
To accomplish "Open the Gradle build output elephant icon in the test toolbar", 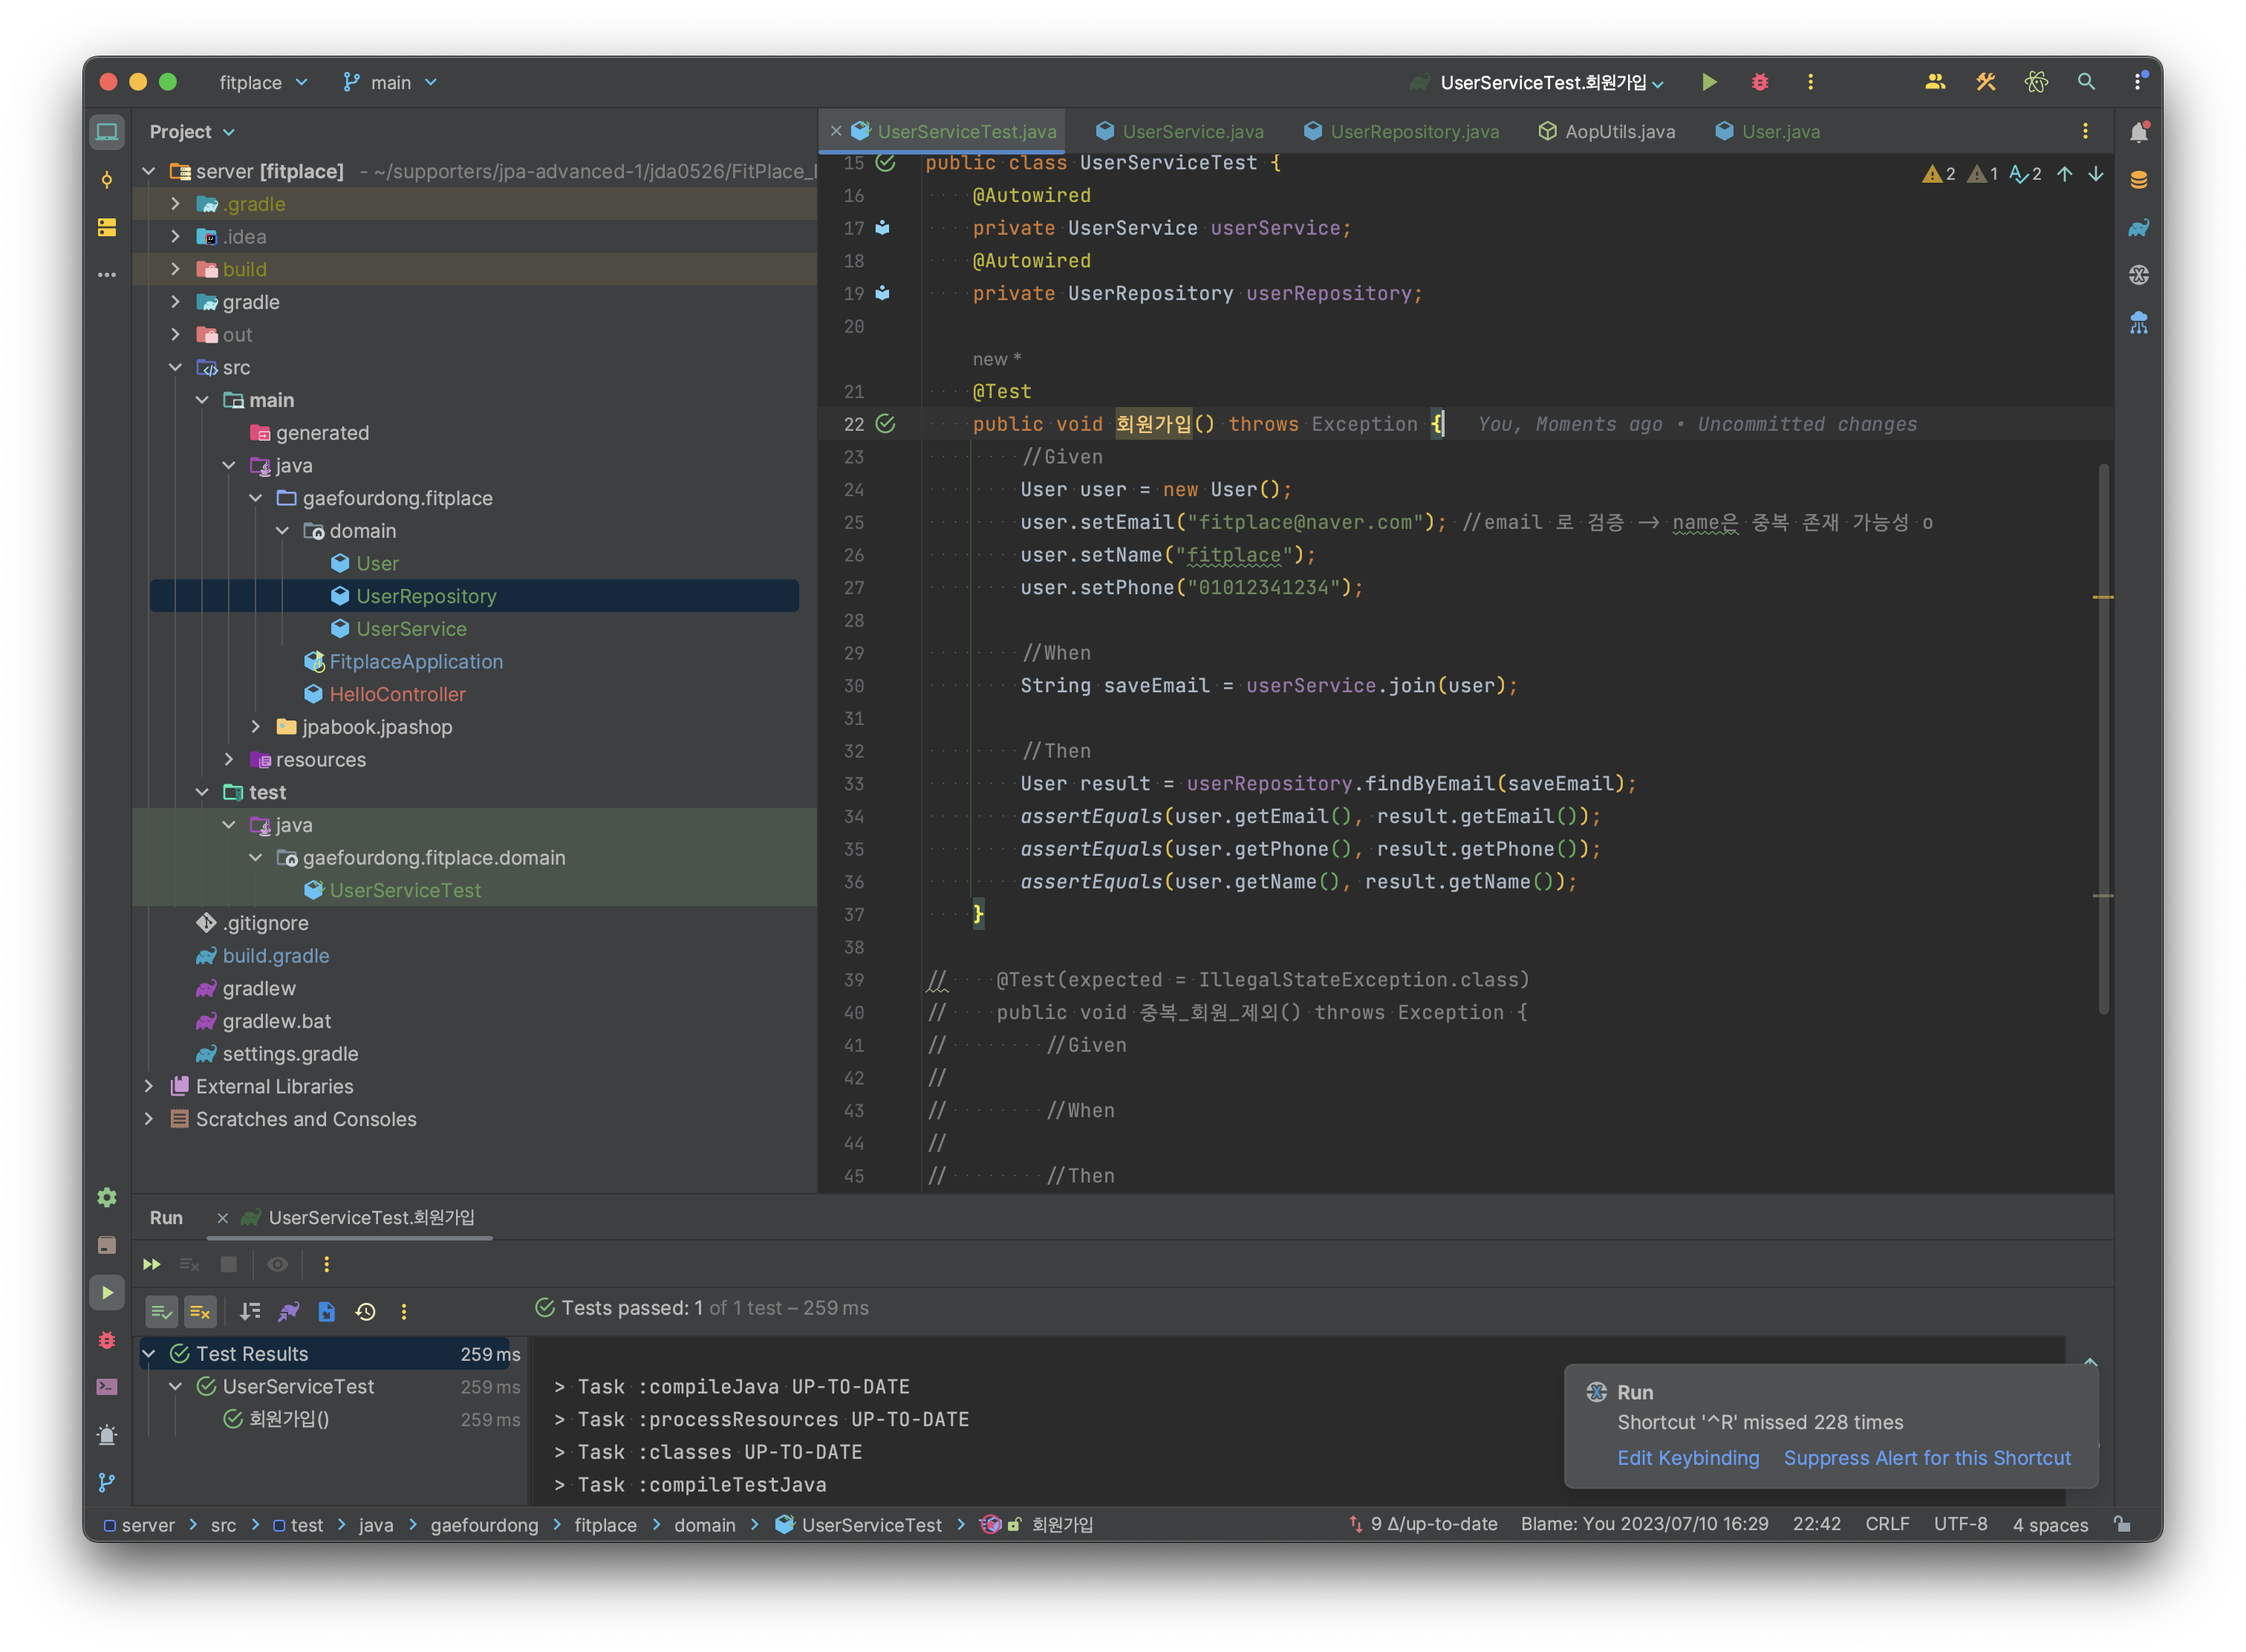I will (289, 1312).
